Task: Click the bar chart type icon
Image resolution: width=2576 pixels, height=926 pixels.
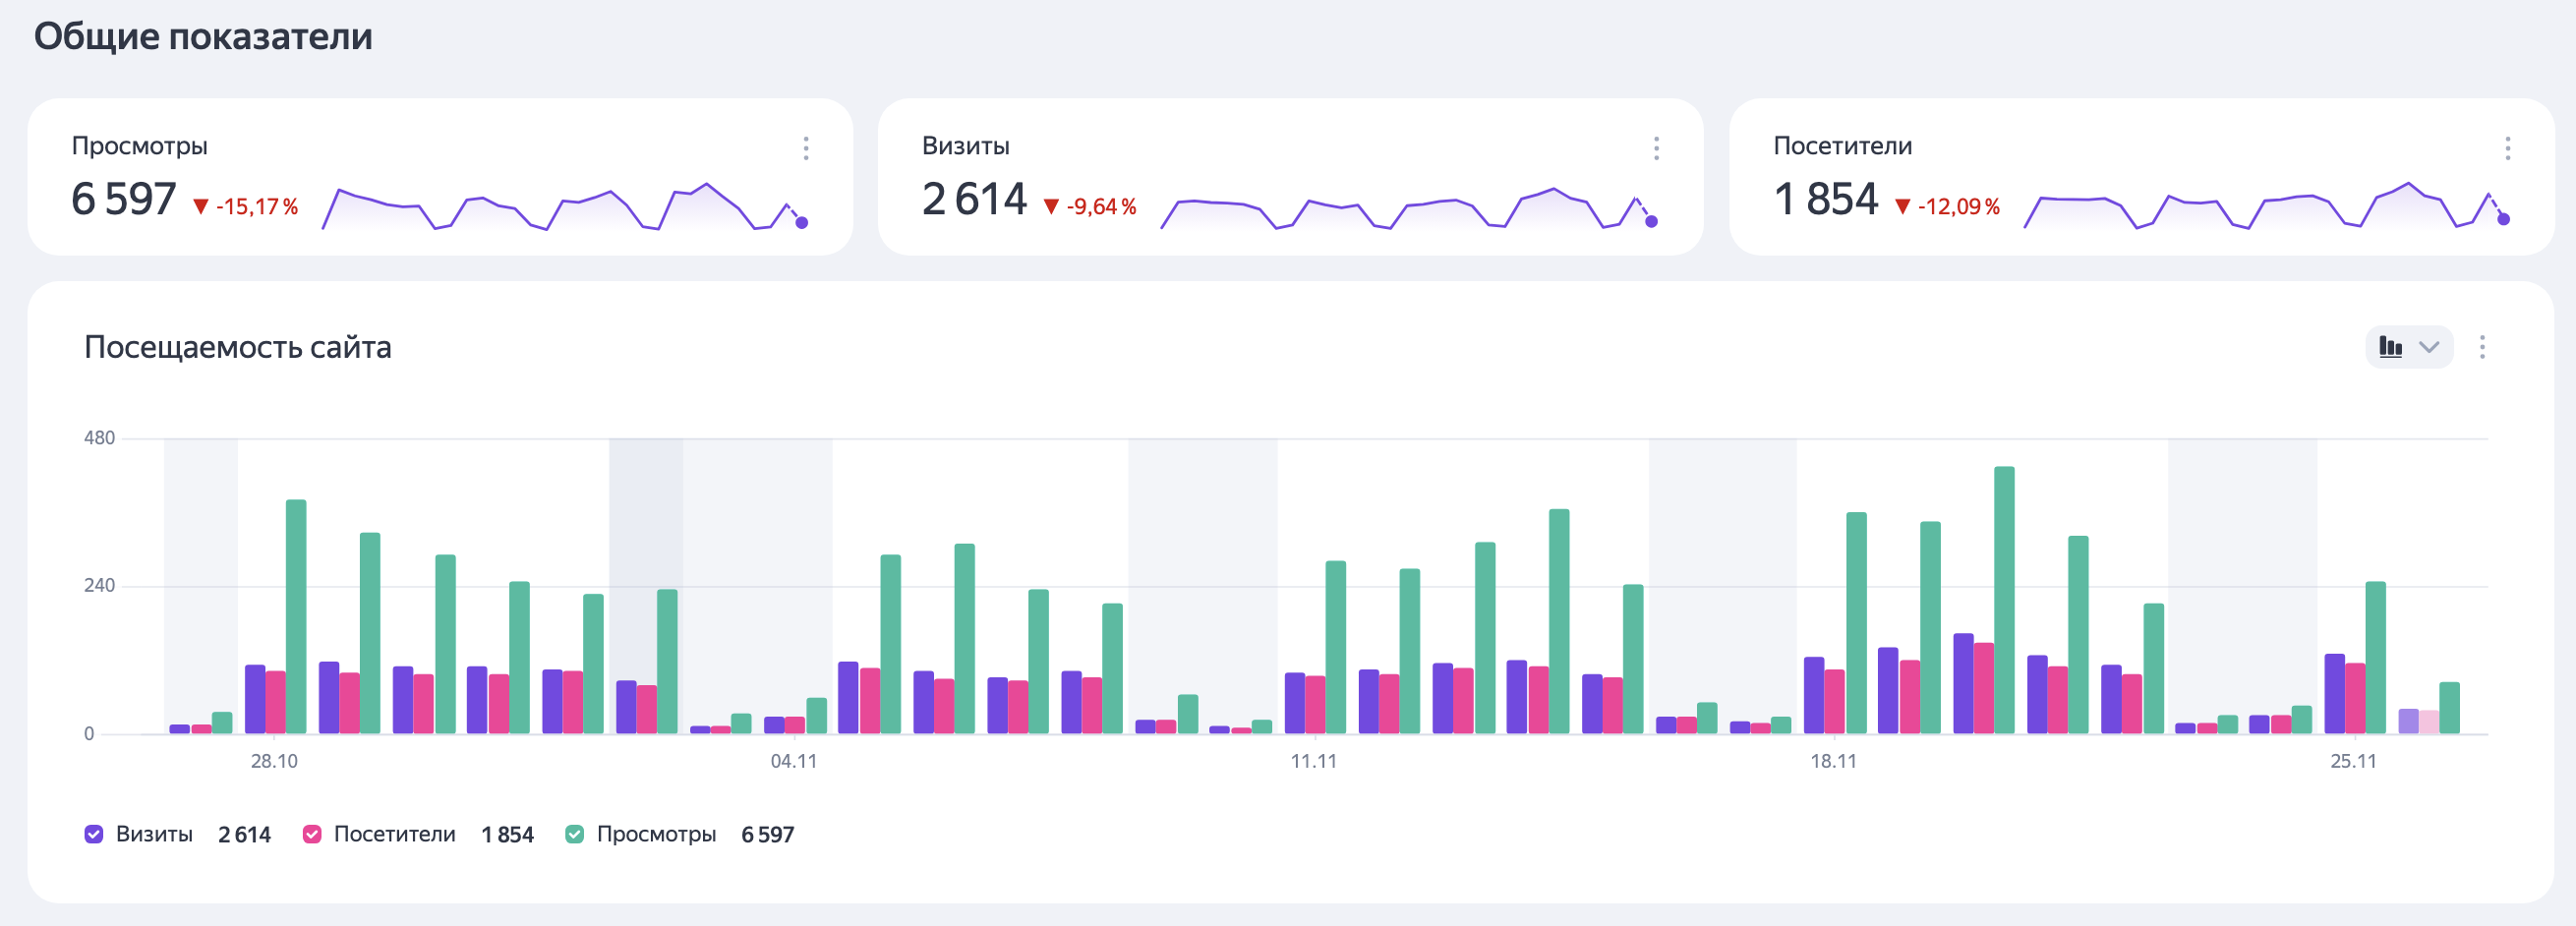Action: coord(2390,347)
